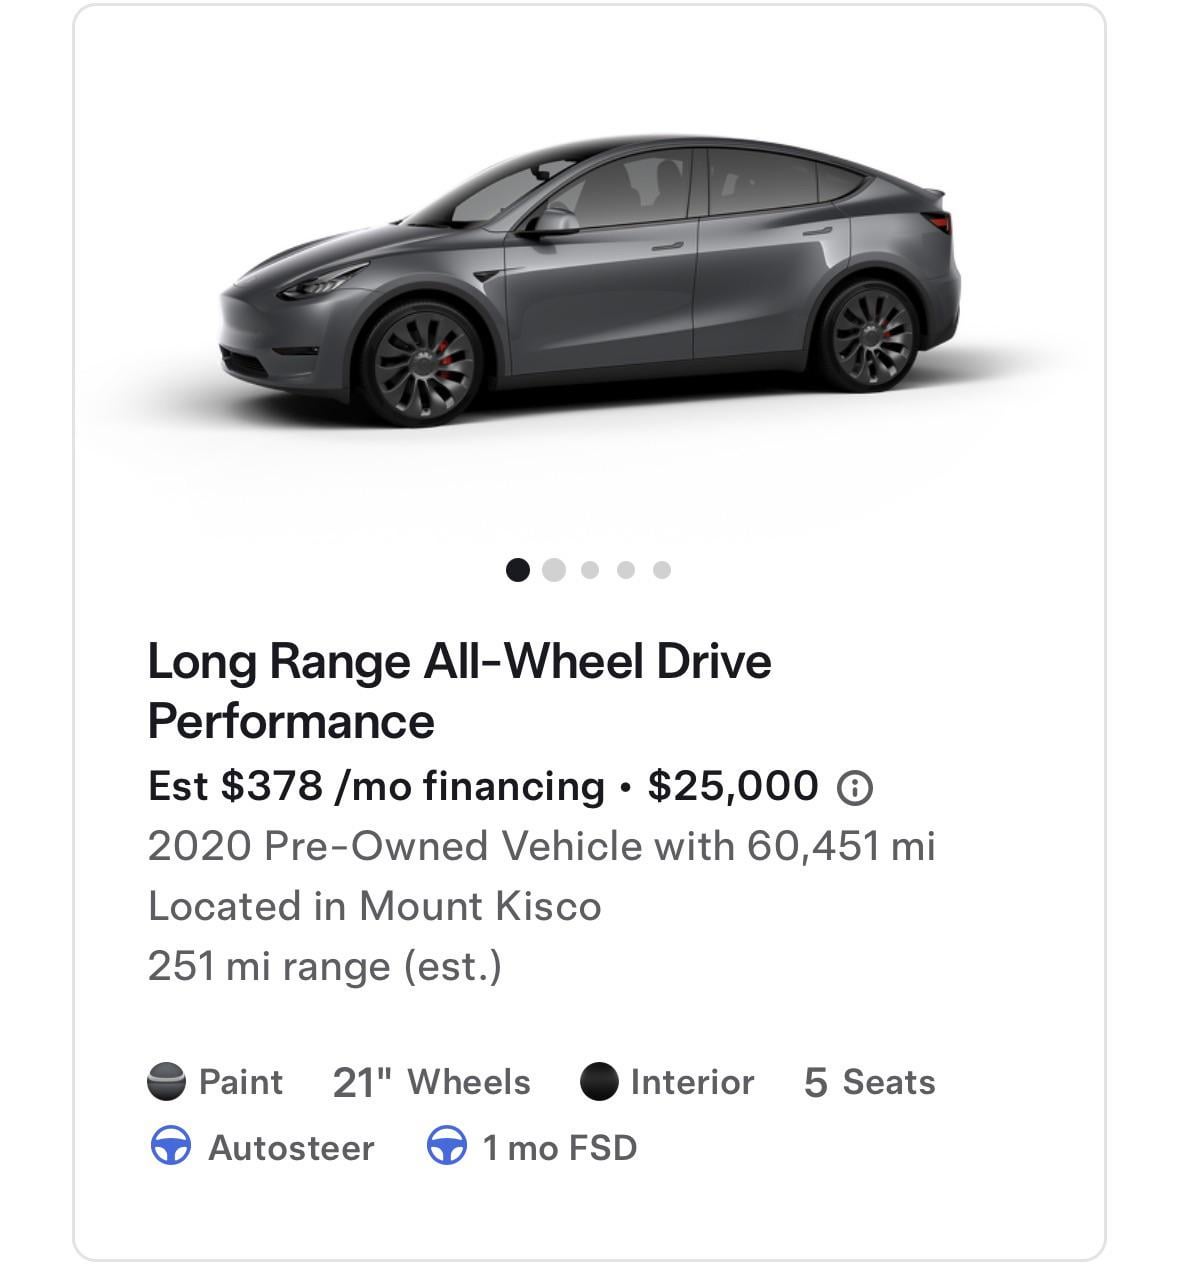Image resolution: width=1179 pixels, height=1274 pixels.
Task: Click the 21" Wheels feature label
Action: coord(431,1082)
